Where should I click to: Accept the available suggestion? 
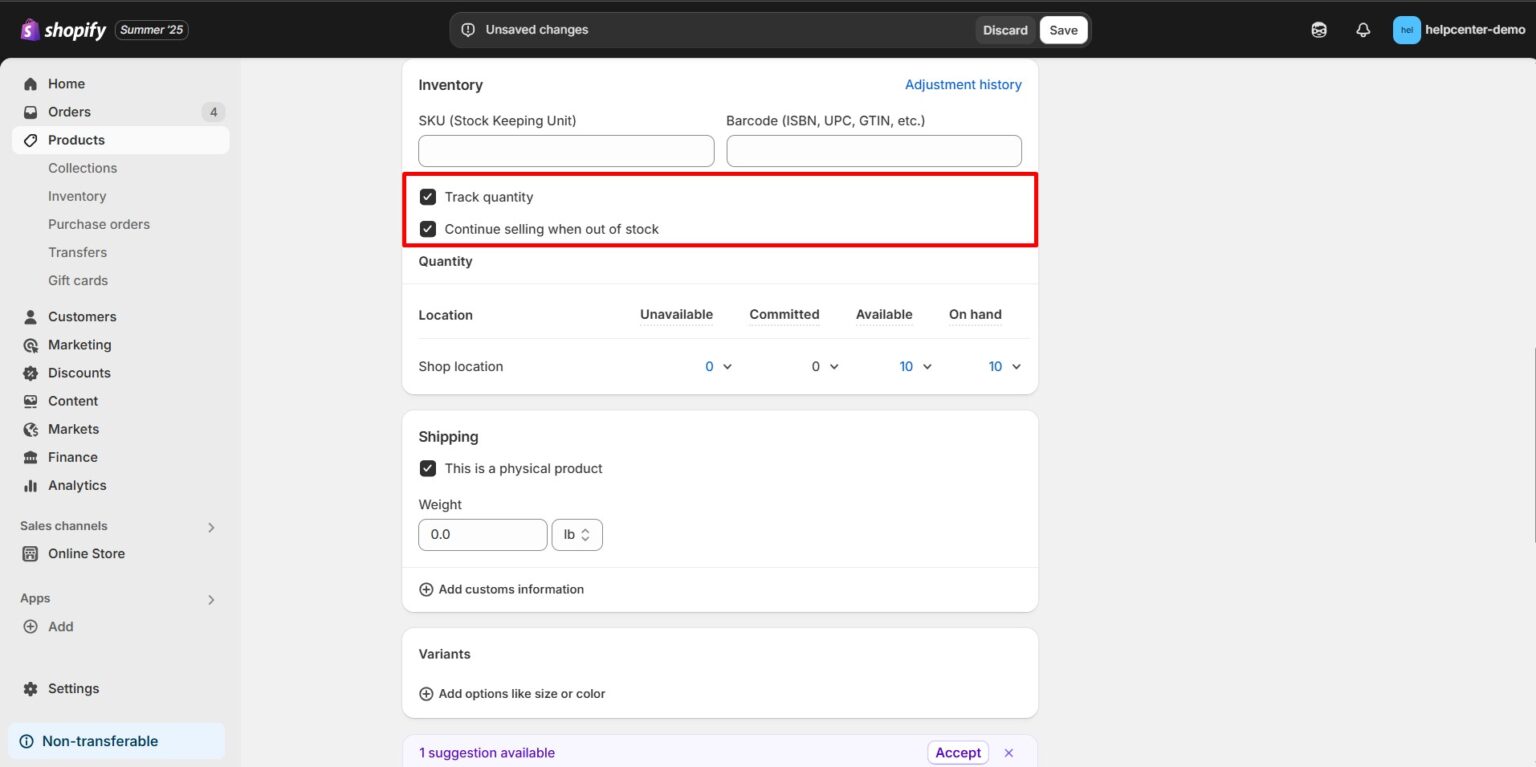pos(957,752)
